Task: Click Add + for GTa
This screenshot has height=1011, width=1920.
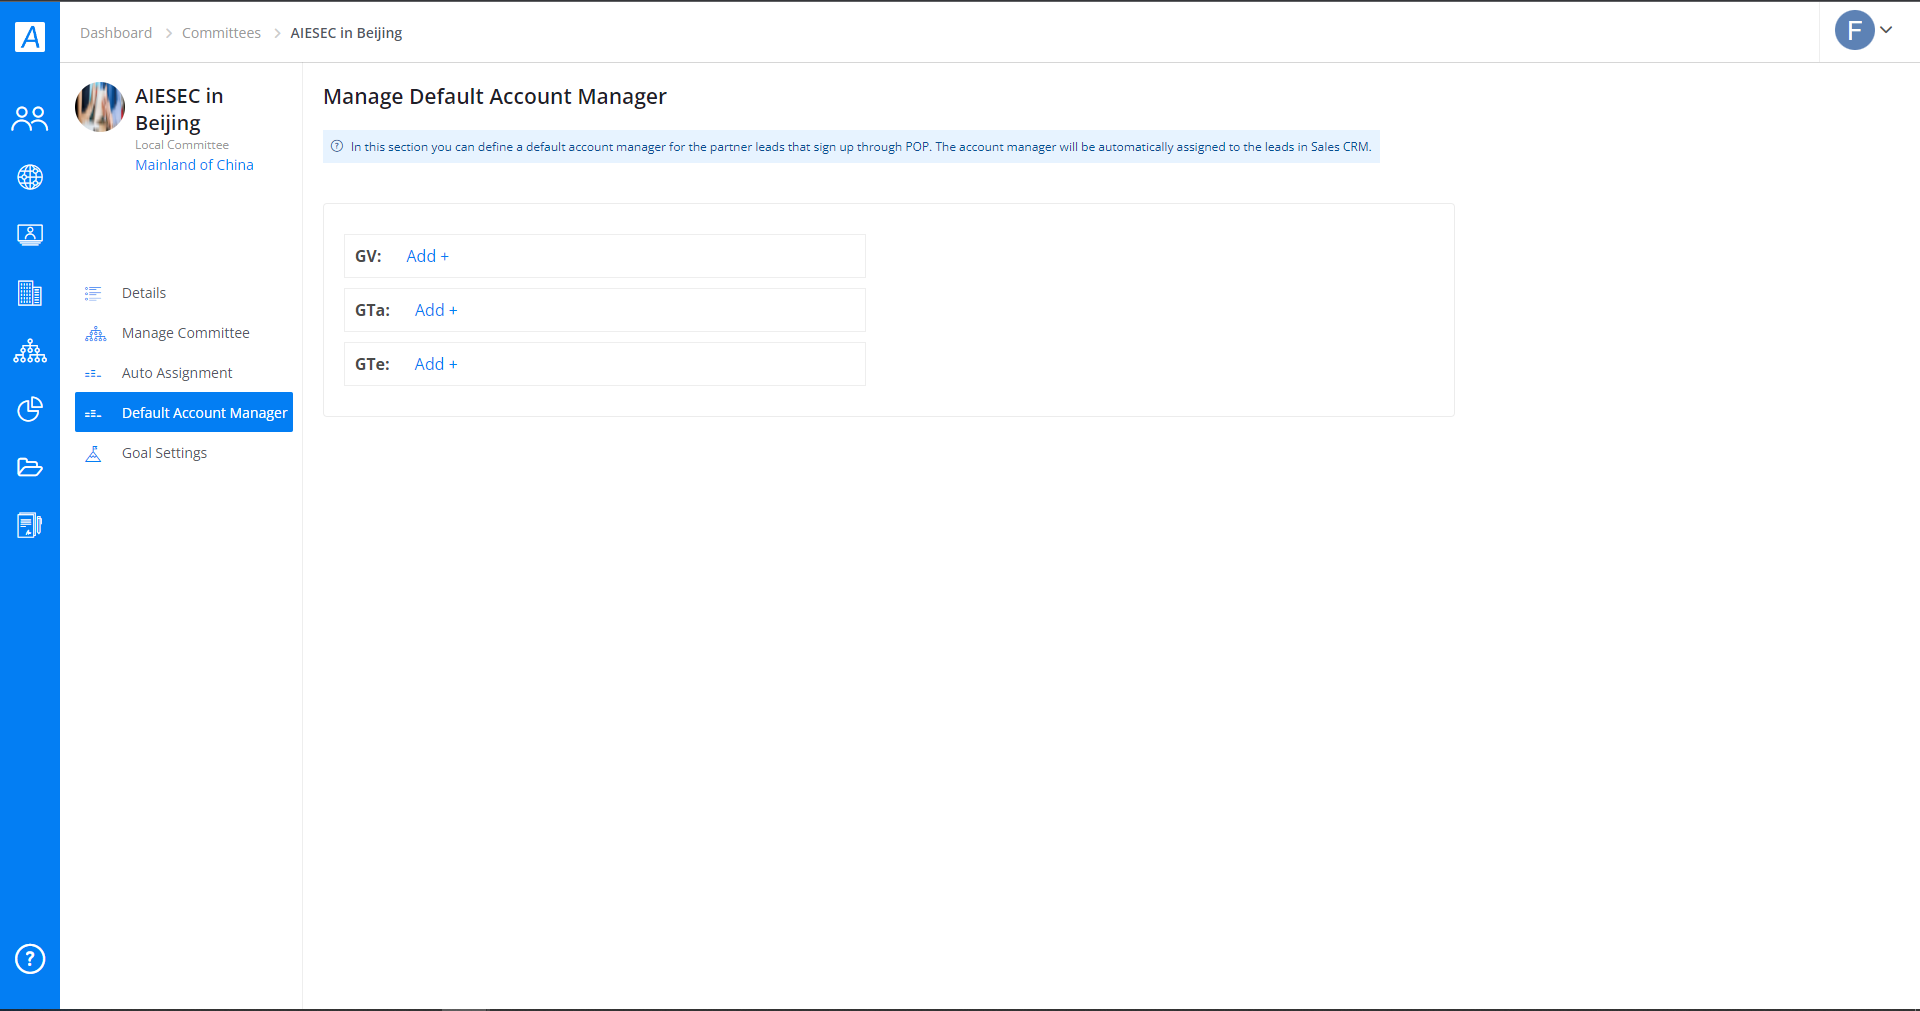Action: tap(436, 310)
